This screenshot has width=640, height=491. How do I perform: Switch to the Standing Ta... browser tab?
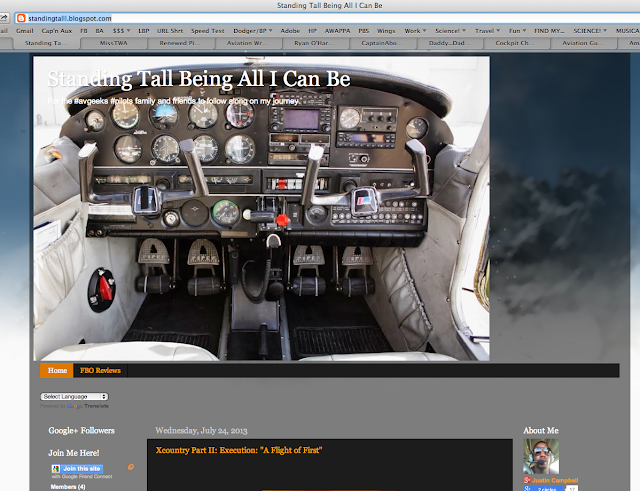pyautogui.click(x=46, y=43)
